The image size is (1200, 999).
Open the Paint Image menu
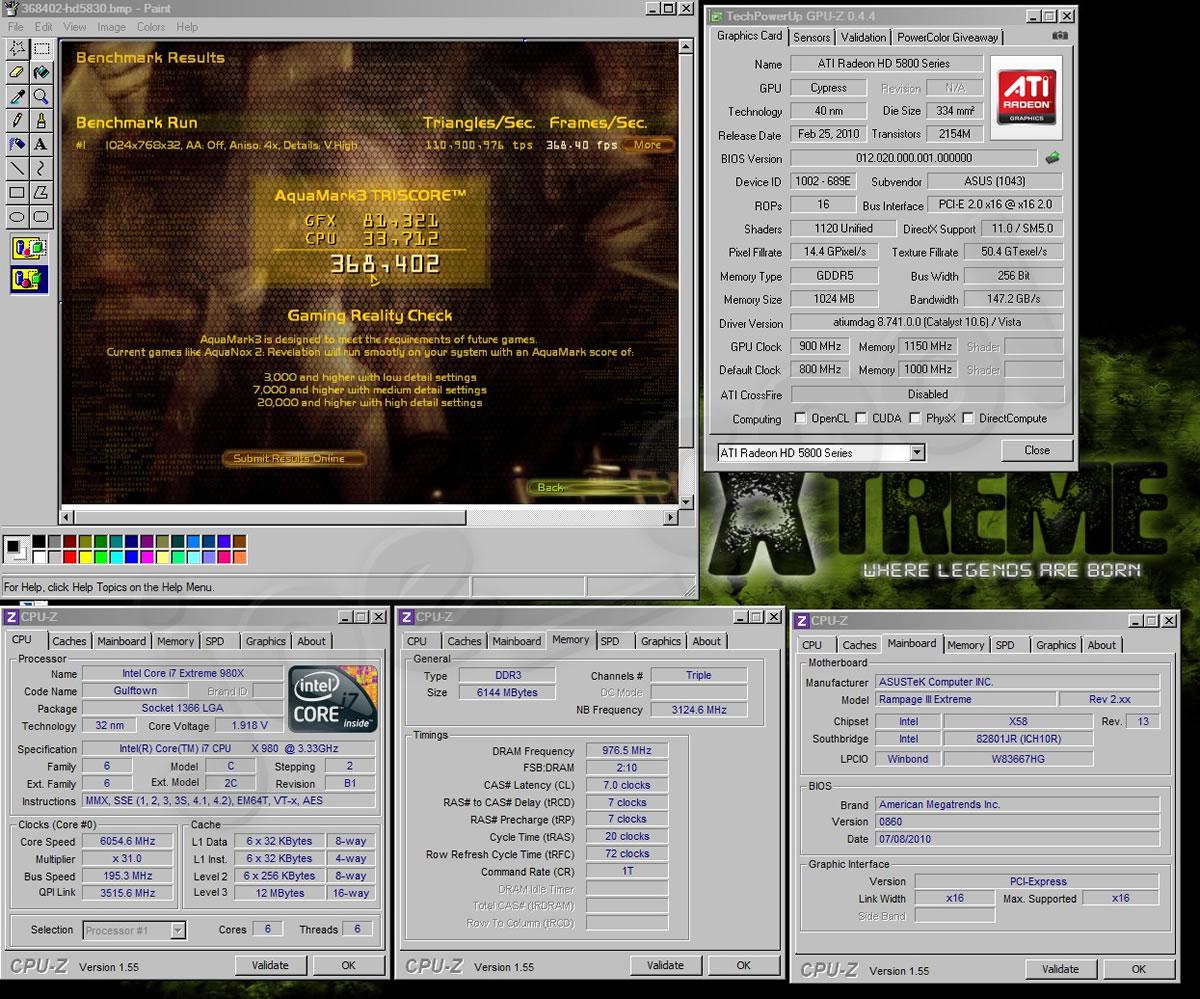coord(111,27)
